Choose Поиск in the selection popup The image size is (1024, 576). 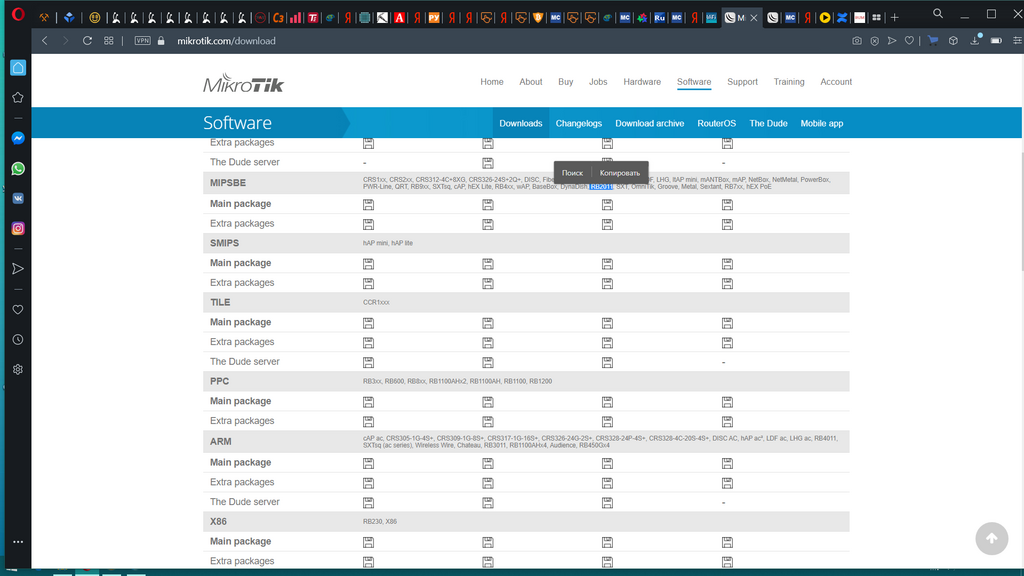(572, 173)
